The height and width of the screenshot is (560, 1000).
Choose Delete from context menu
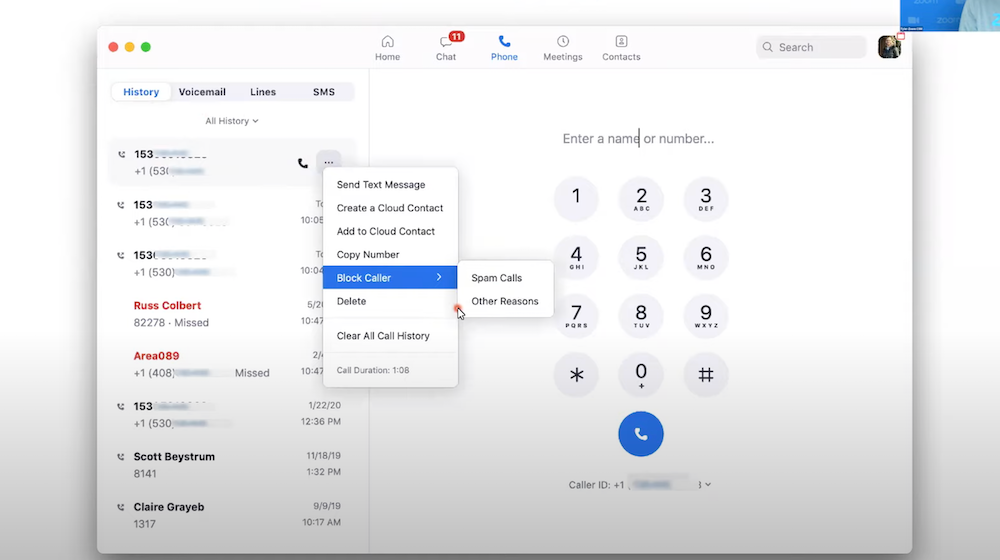[x=390, y=301]
